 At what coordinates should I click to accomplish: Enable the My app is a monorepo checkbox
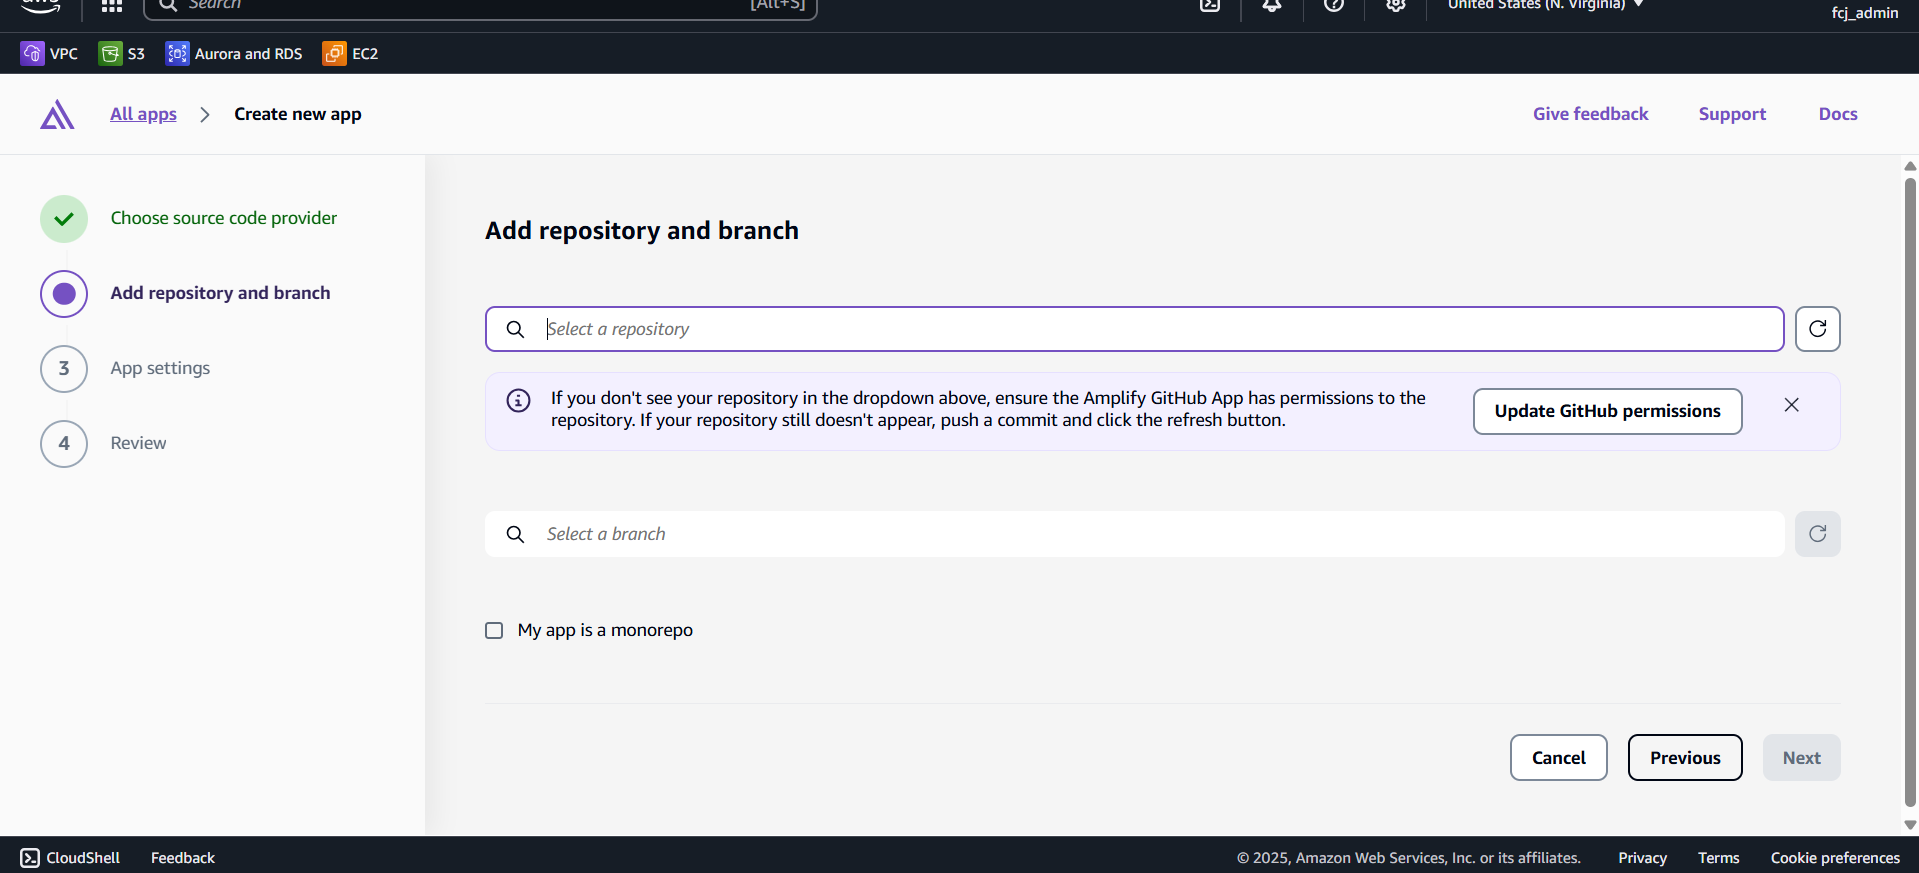click(x=494, y=630)
